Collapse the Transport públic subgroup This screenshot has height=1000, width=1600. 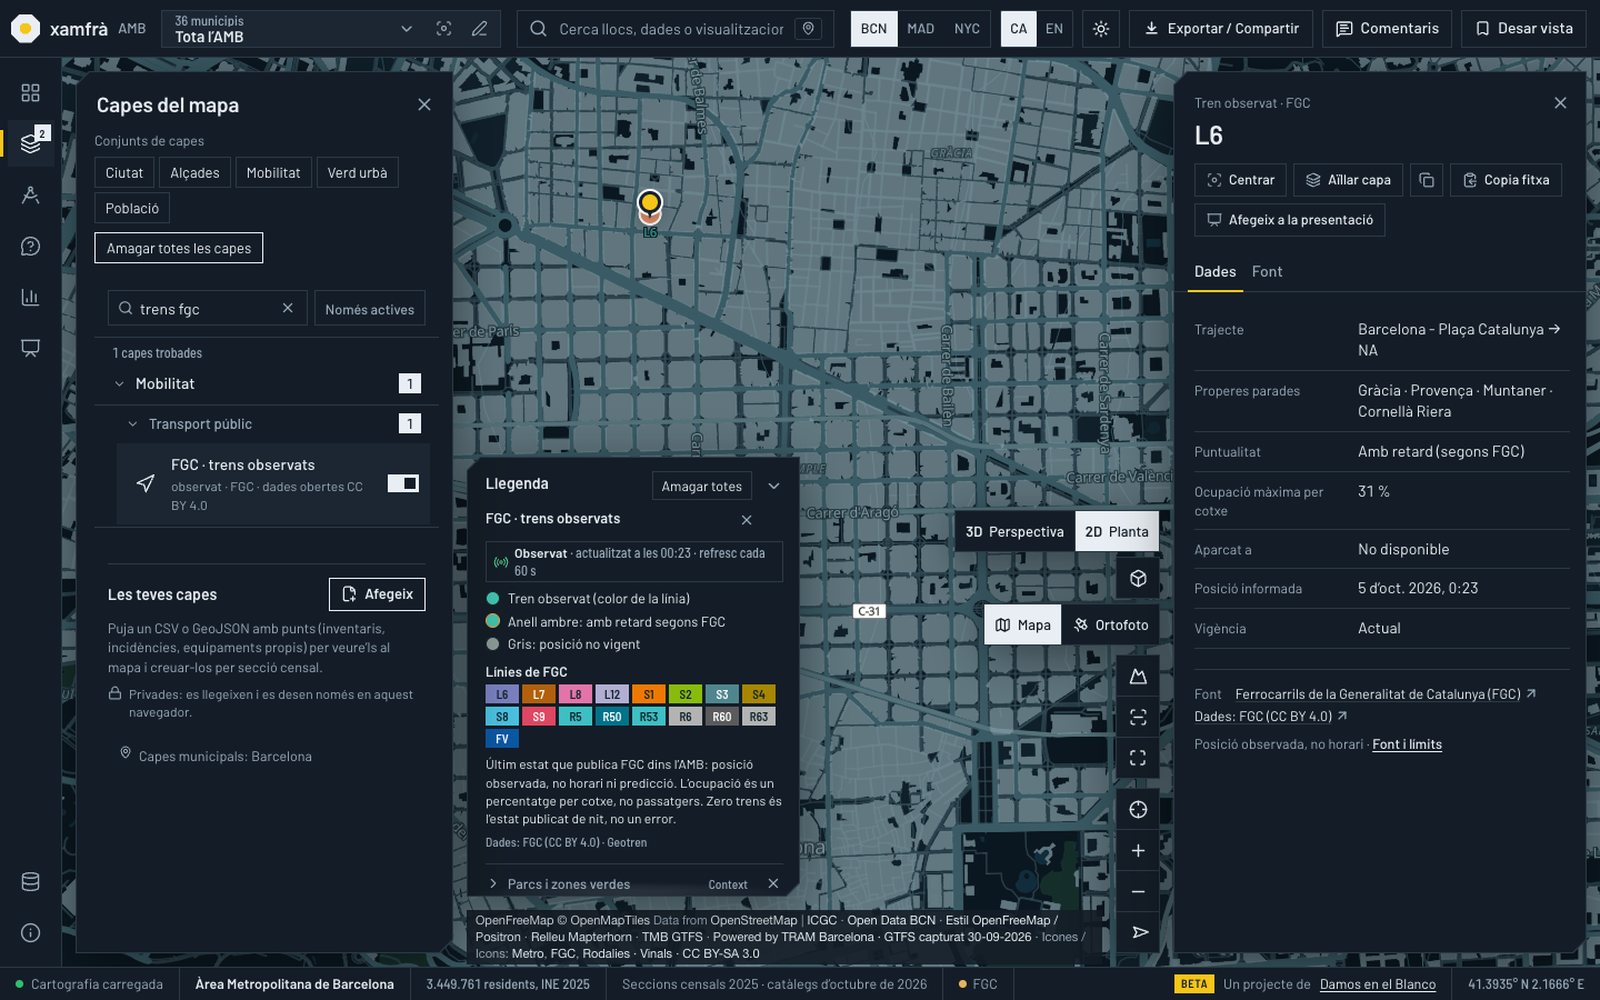pyautogui.click(x=132, y=424)
